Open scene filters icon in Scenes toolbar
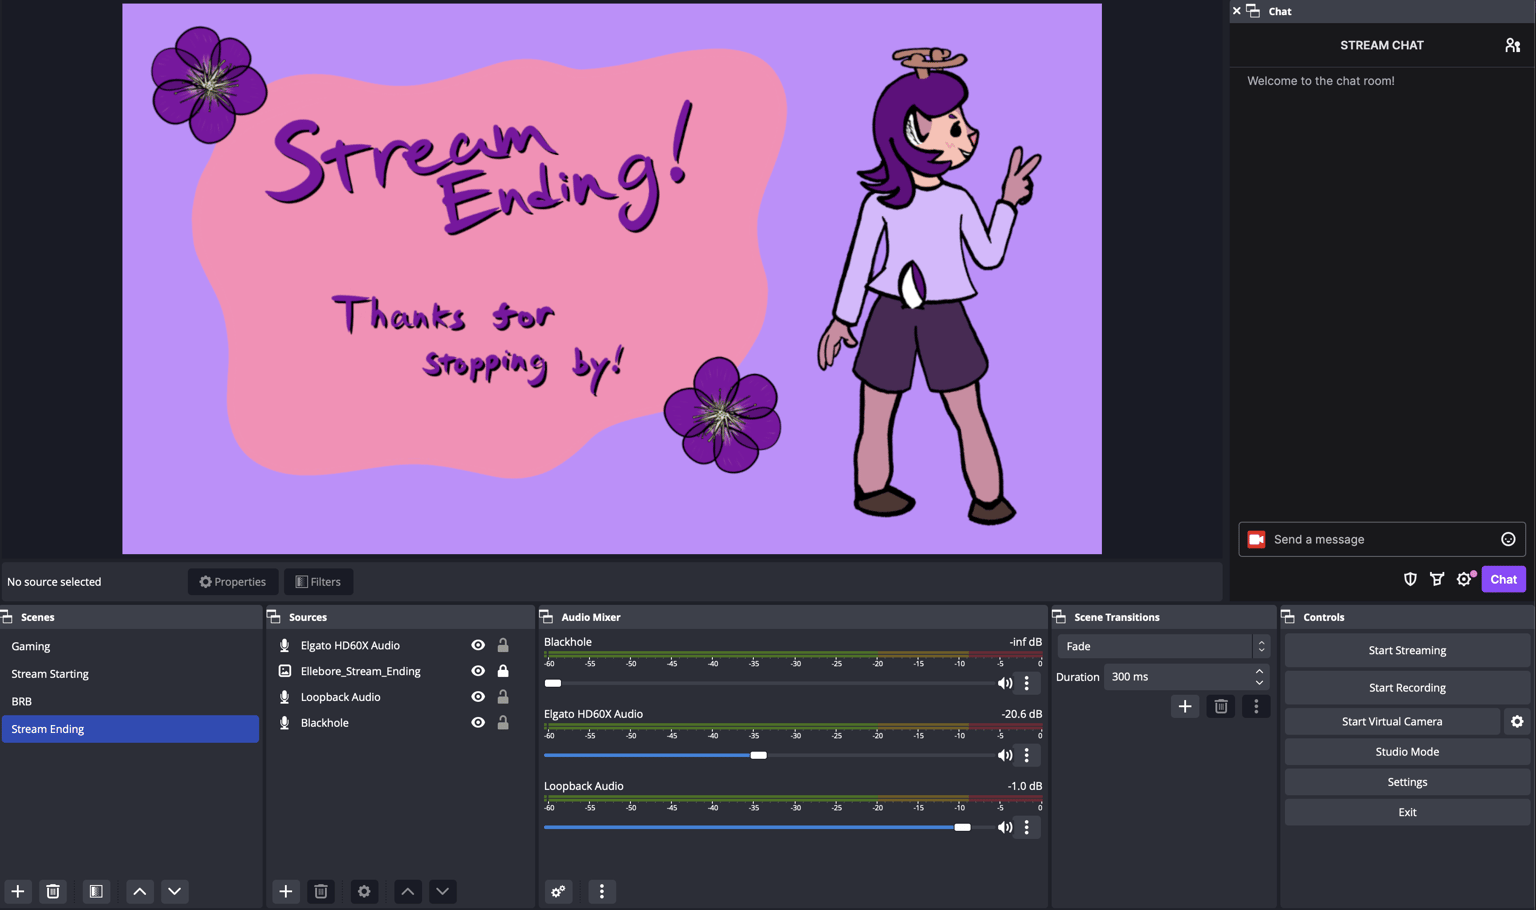The height and width of the screenshot is (910, 1536). pos(96,891)
